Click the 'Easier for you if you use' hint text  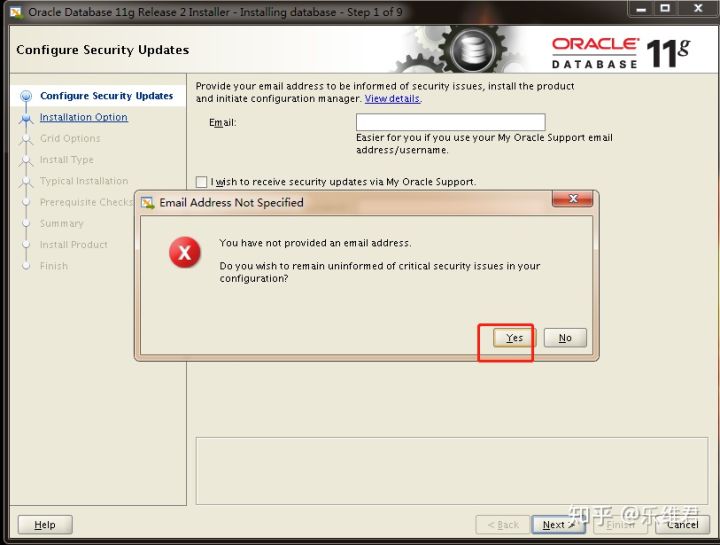[x=484, y=144]
